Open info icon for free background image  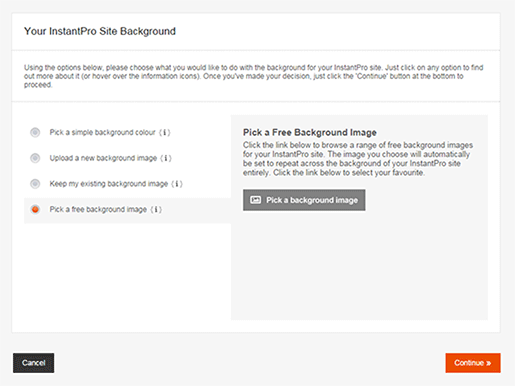pos(156,209)
